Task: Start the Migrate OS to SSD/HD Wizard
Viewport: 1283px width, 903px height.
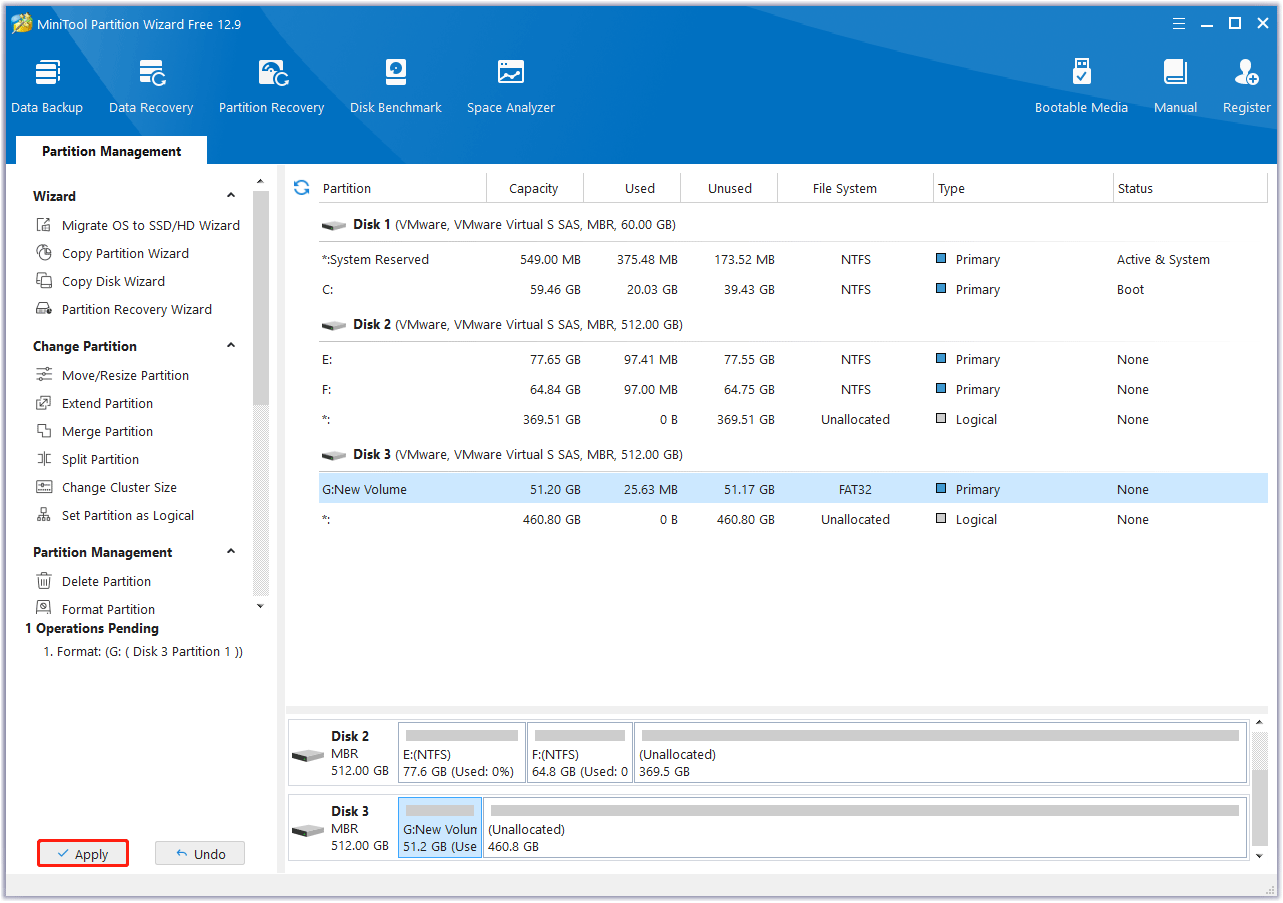Action: [x=138, y=225]
